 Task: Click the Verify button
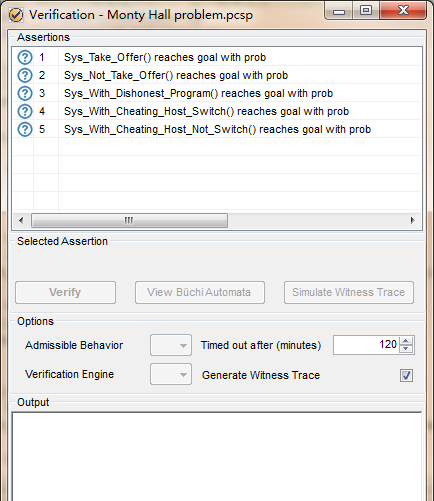point(65,292)
